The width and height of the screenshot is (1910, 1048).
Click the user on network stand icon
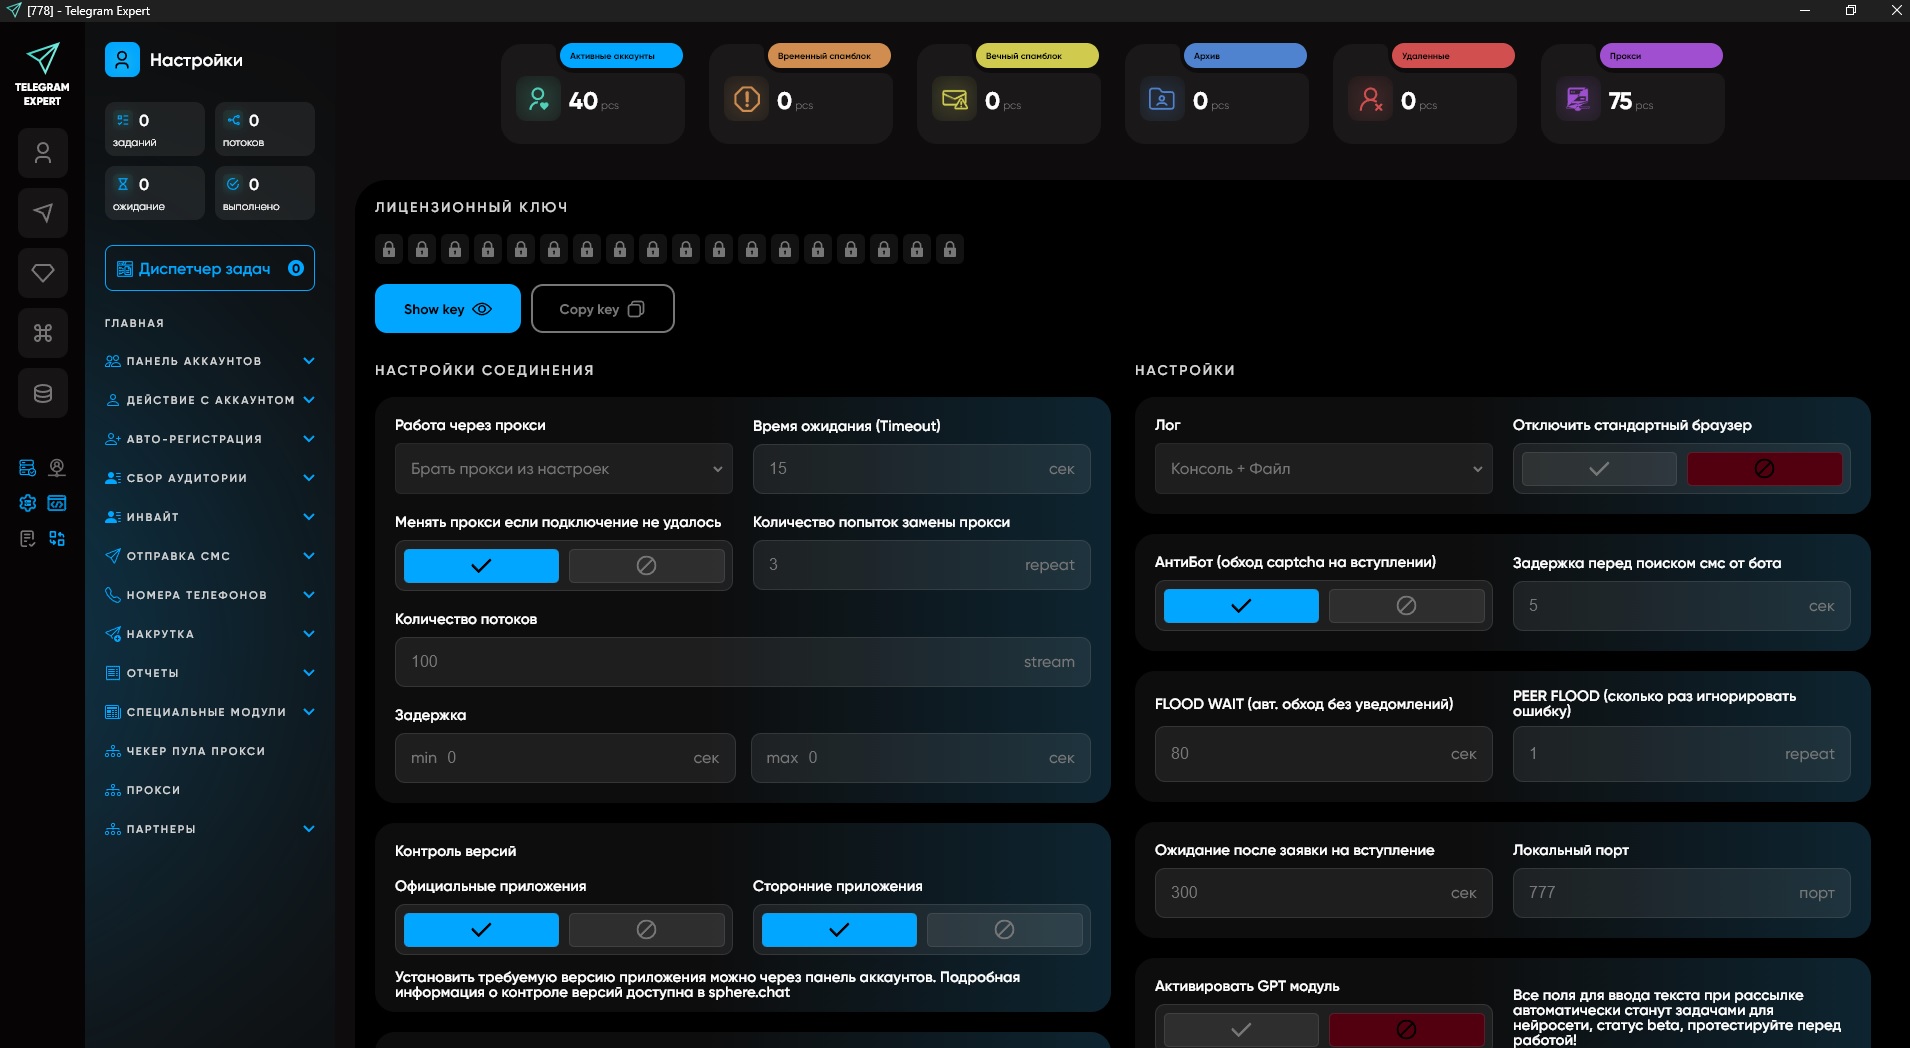57,468
